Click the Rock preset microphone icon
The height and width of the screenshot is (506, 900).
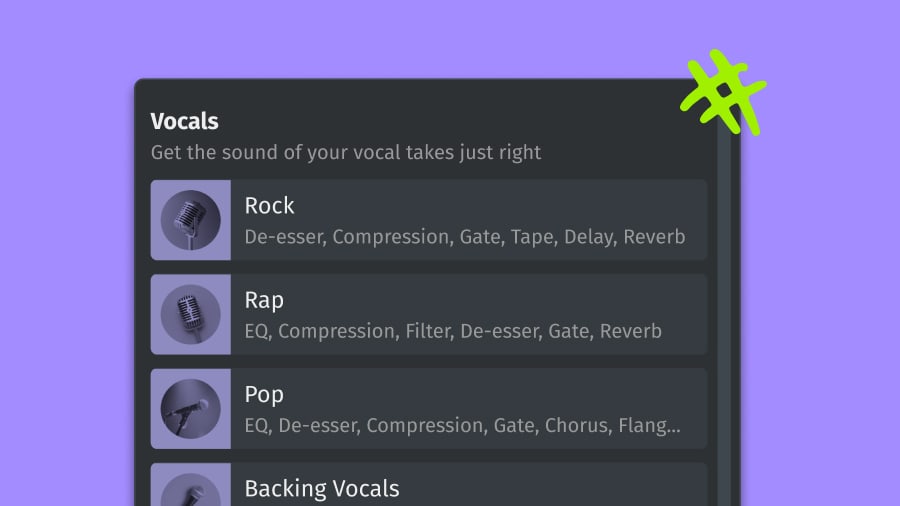coord(190,220)
